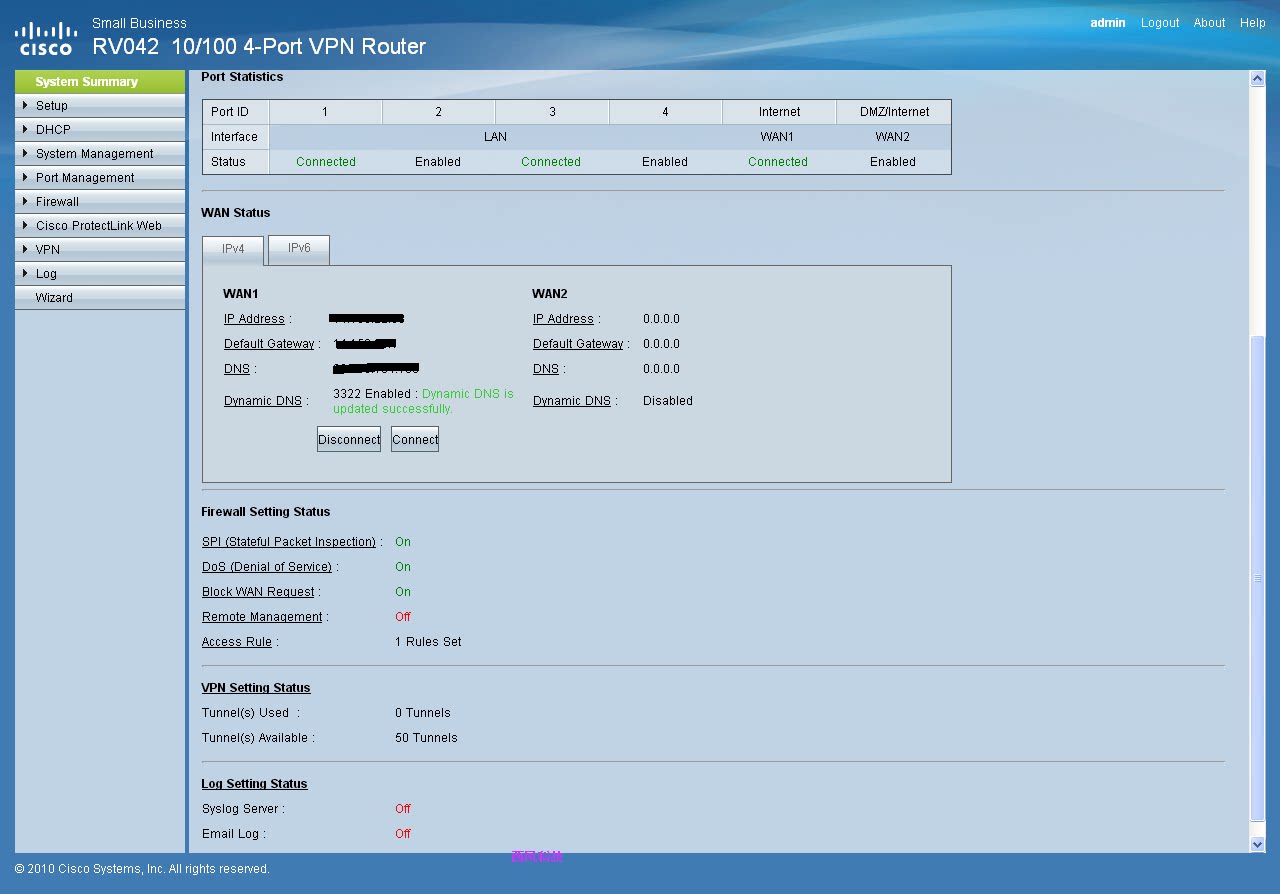This screenshot has width=1280, height=894.
Task: Expand the DHCP menu arrow
Action: [25, 129]
